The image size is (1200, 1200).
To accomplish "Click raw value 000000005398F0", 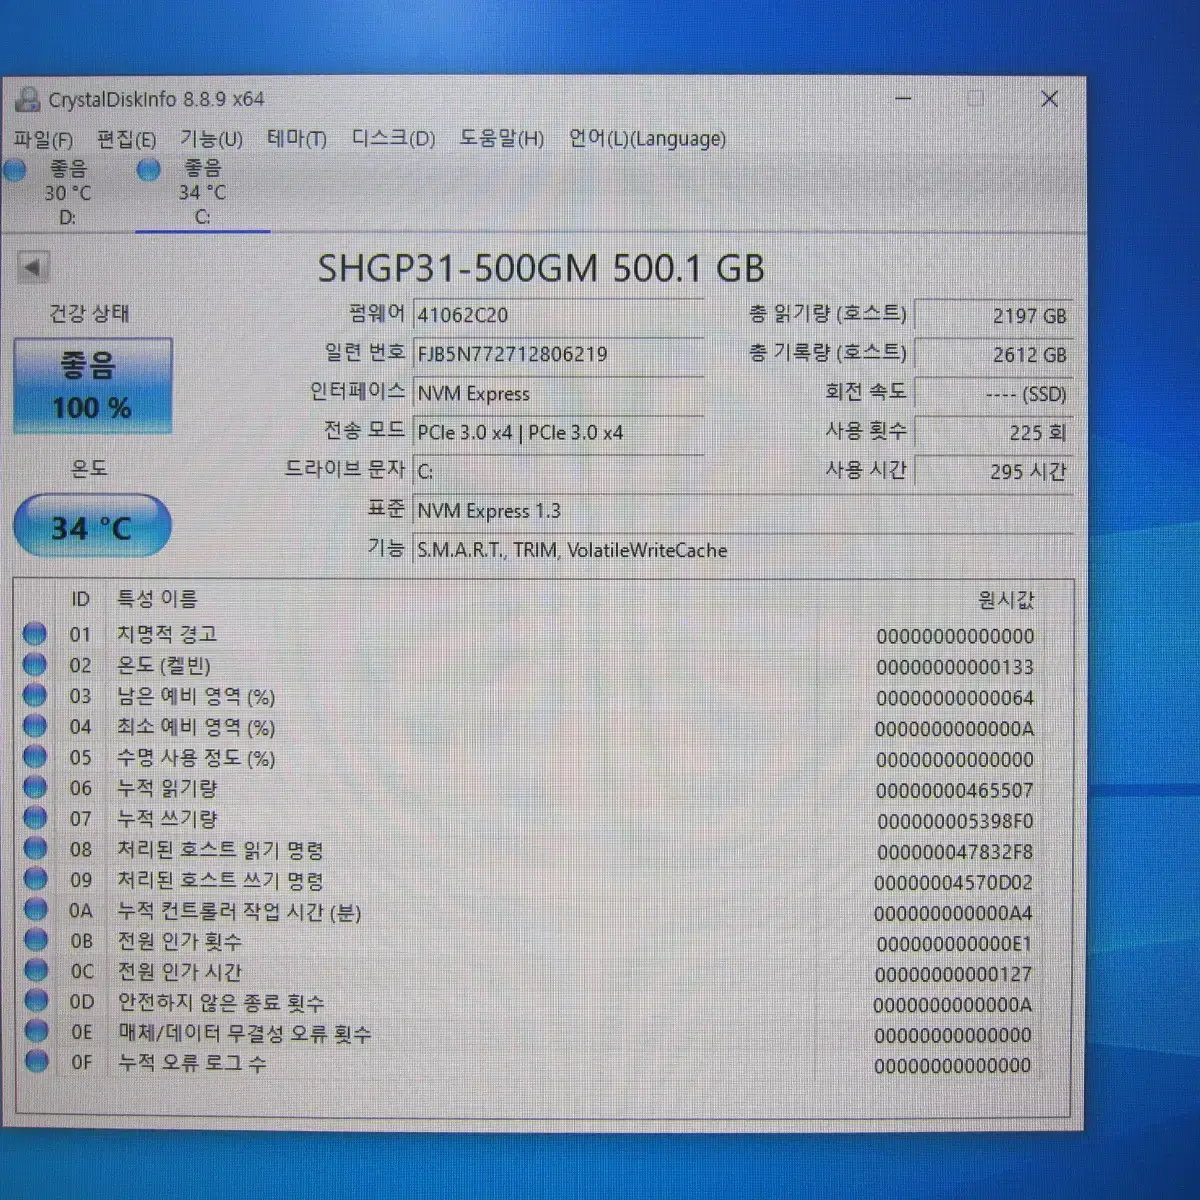I will pyautogui.click(x=955, y=821).
